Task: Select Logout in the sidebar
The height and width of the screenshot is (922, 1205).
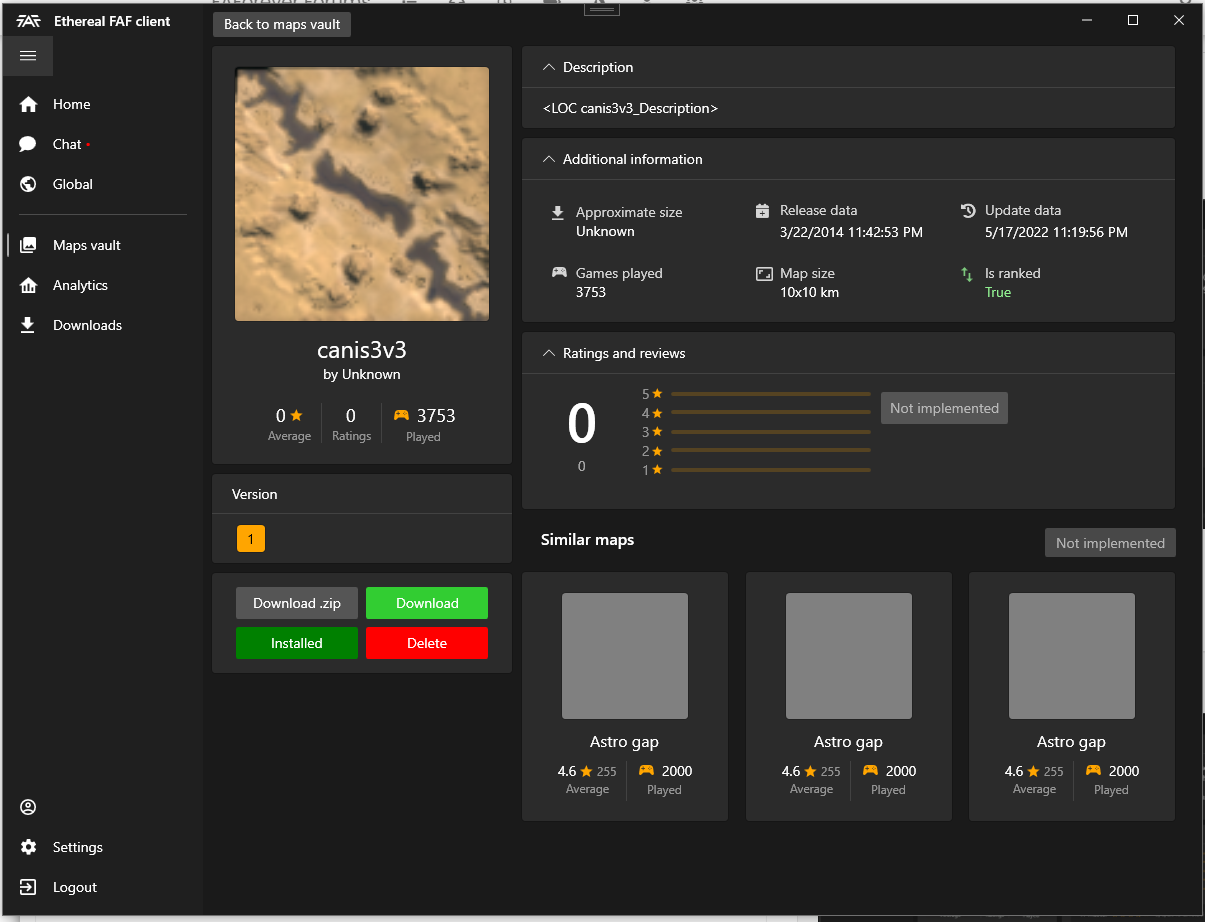Action: coord(102,887)
